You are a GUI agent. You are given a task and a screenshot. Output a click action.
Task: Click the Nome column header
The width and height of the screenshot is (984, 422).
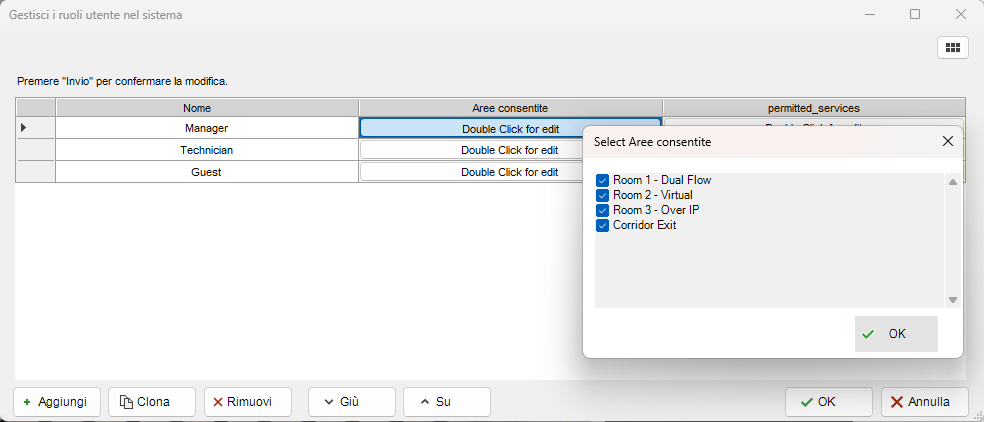206,107
